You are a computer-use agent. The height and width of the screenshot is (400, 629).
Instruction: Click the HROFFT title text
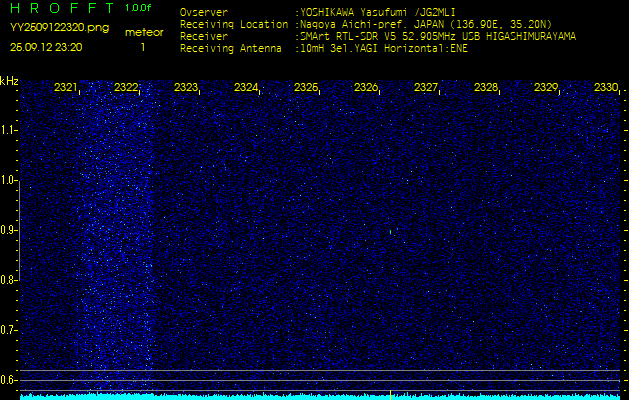(x=60, y=8)
